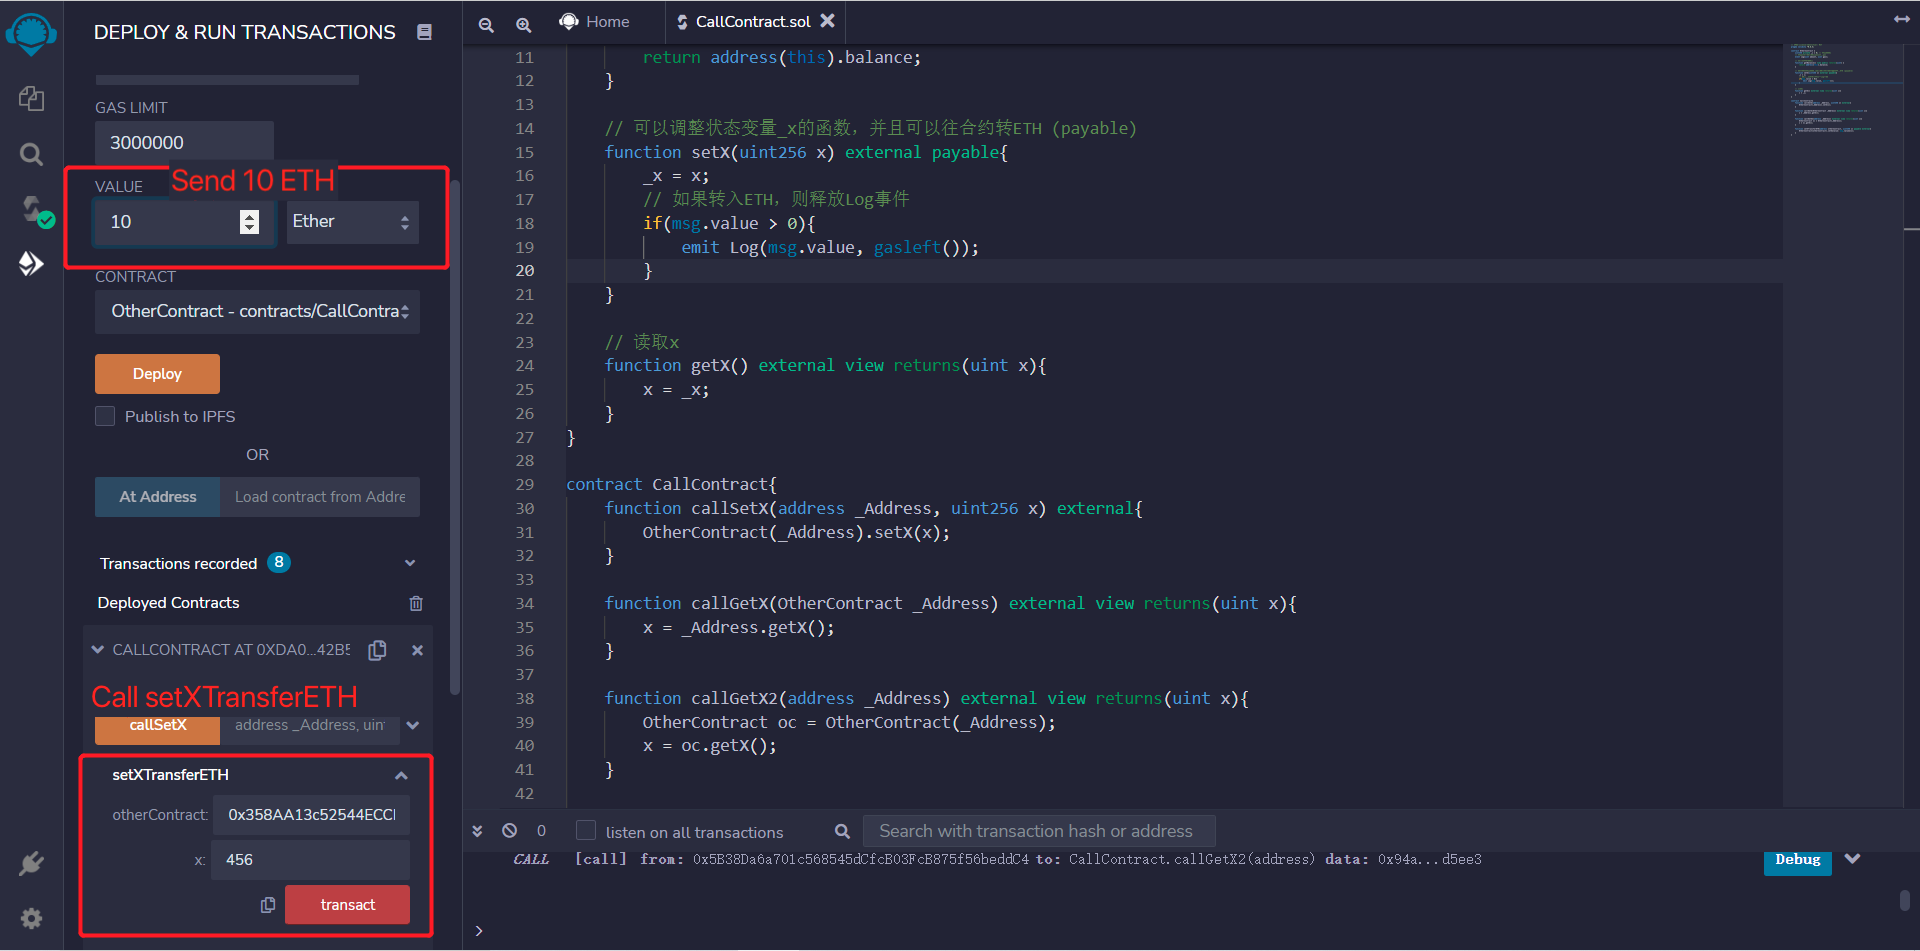Open the CONTRACT selection dropdown
1920x951 pixels.
(x=257, y=311)
